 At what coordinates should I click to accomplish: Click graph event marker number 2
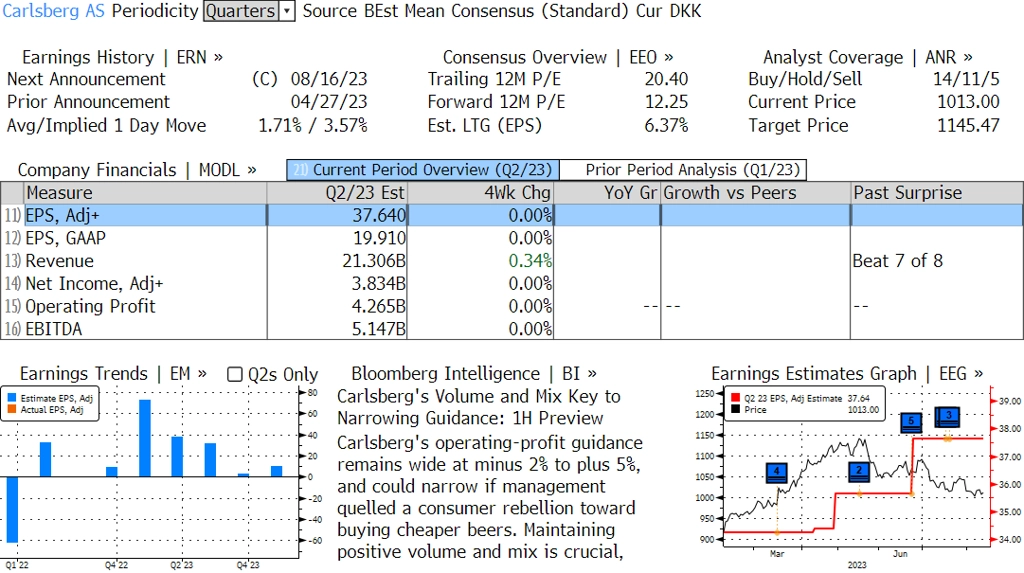point(859,471)
